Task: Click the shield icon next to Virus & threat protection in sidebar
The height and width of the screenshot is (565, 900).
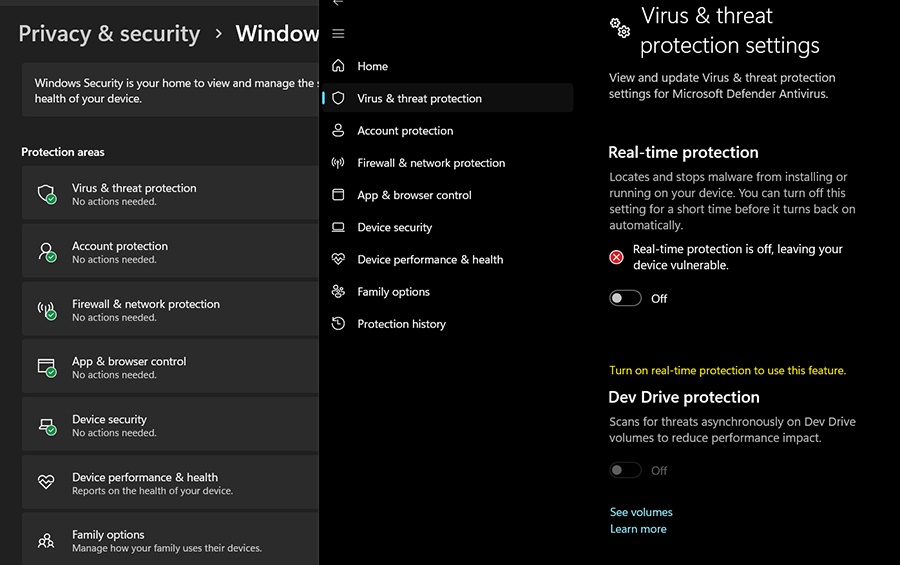Action: (338, 98)
